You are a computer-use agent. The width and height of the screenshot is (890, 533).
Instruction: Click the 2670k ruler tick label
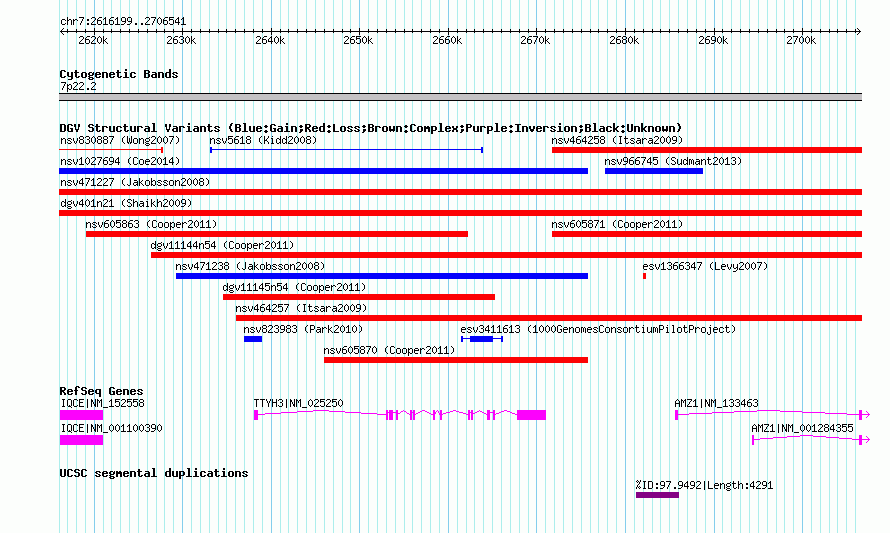click(x=535, y=41)
